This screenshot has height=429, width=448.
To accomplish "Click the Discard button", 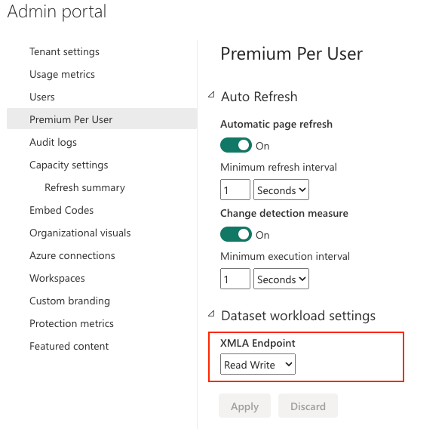I will tap(308, 406).
